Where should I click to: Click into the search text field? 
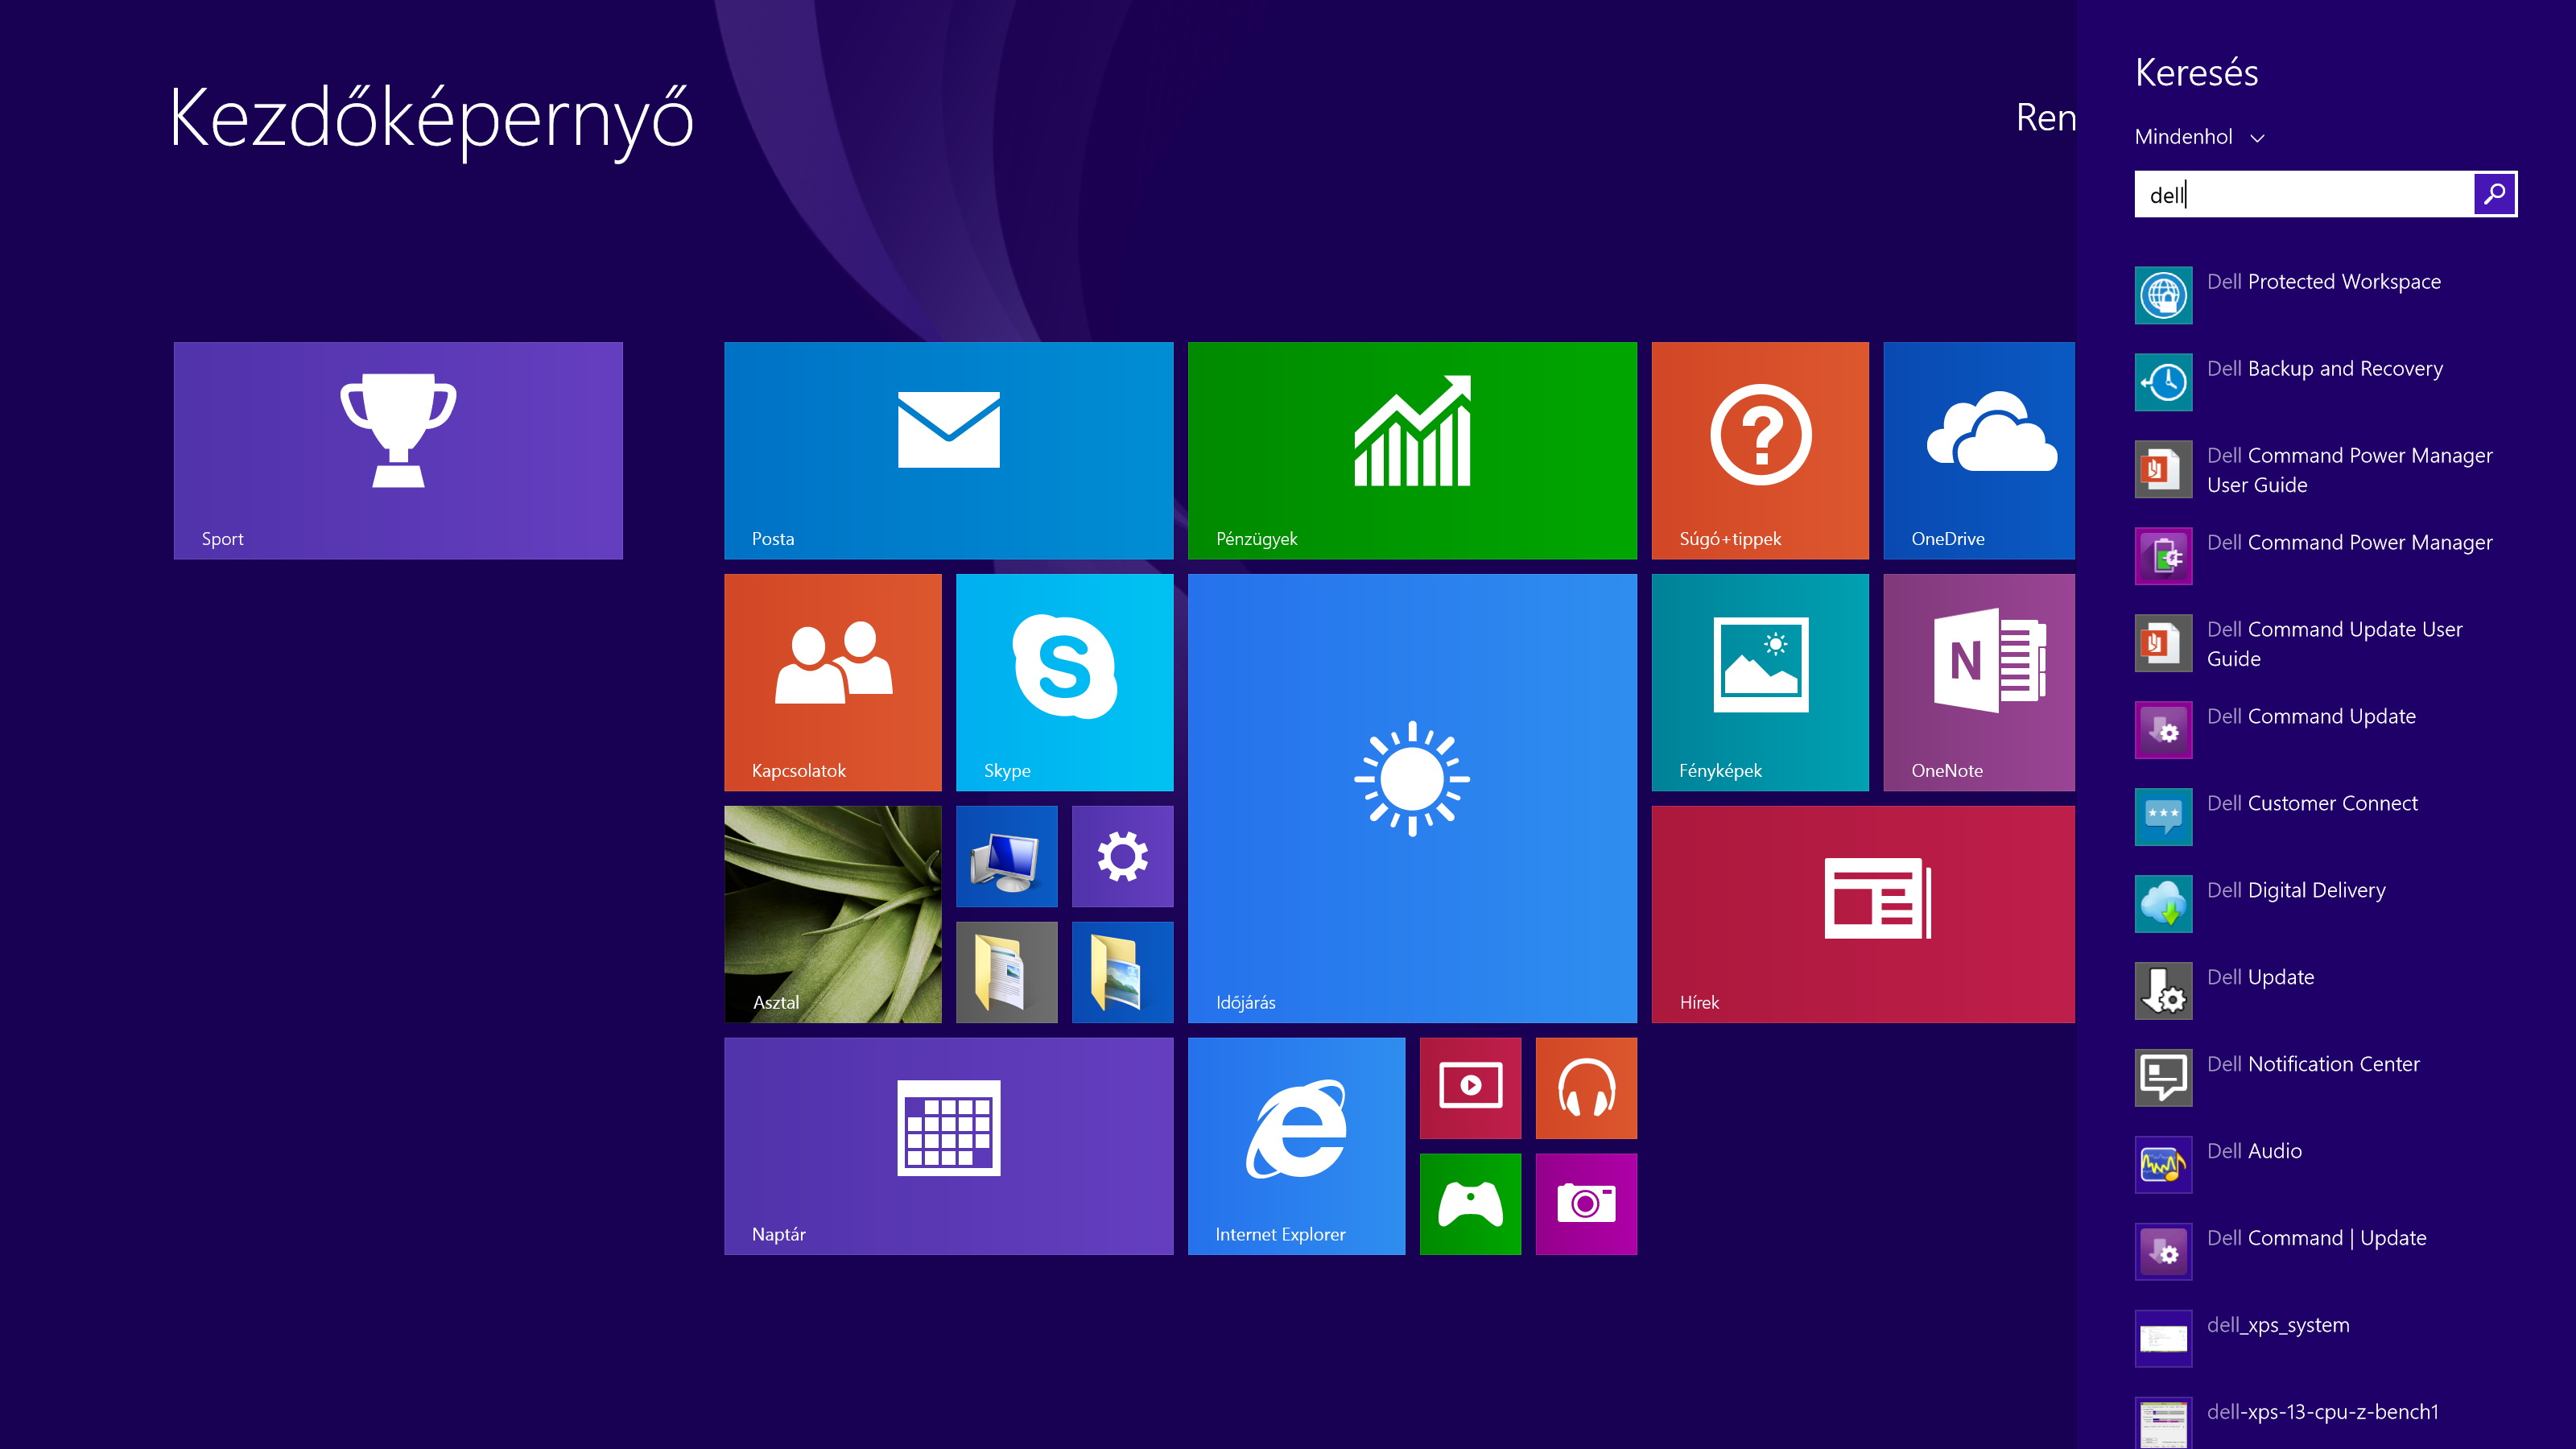[x=2300, y=194]
